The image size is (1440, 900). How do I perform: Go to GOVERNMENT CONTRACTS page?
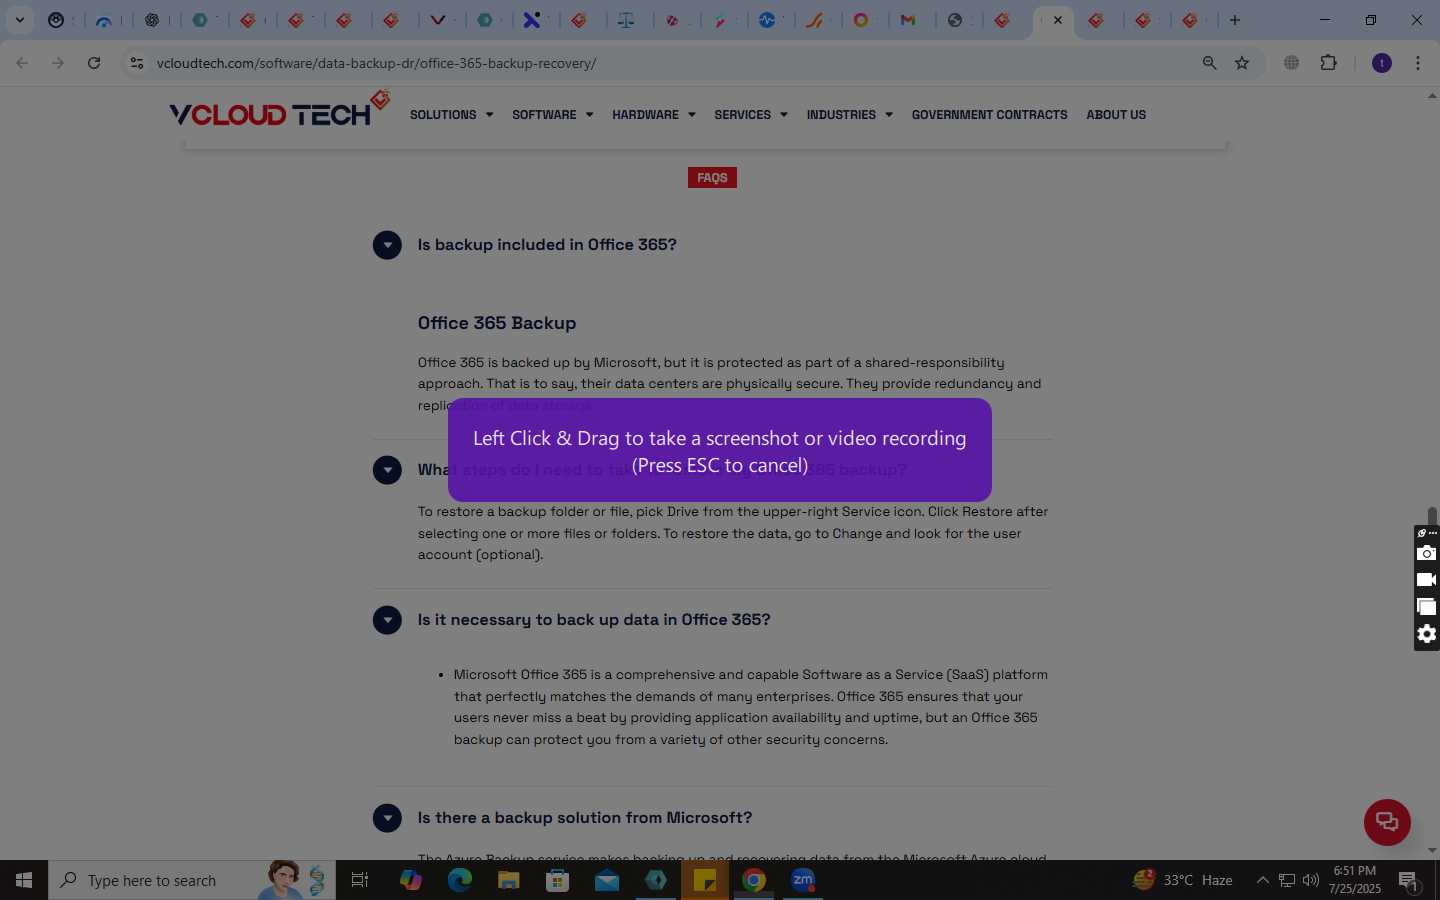pyautogui.click(x=989, y=115)
